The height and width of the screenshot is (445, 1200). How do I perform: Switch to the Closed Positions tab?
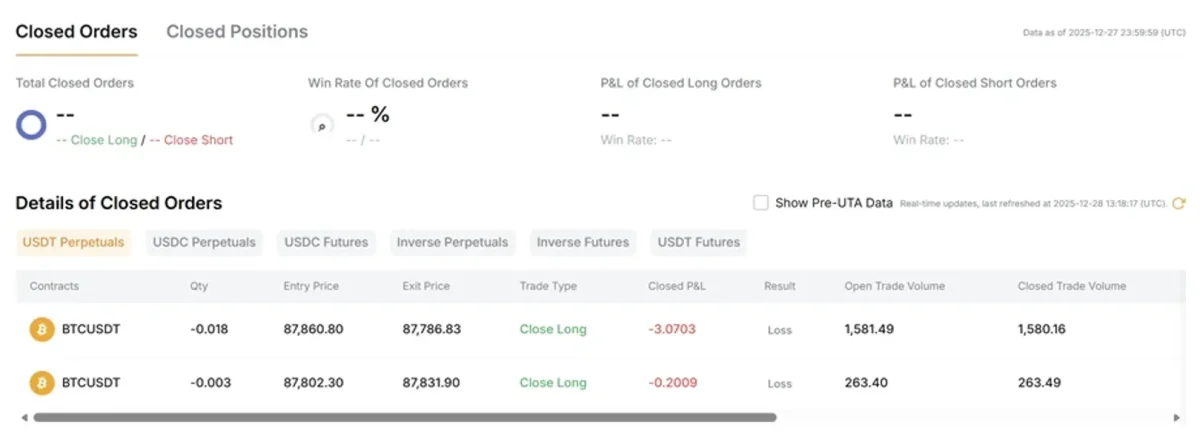point(237,32)
